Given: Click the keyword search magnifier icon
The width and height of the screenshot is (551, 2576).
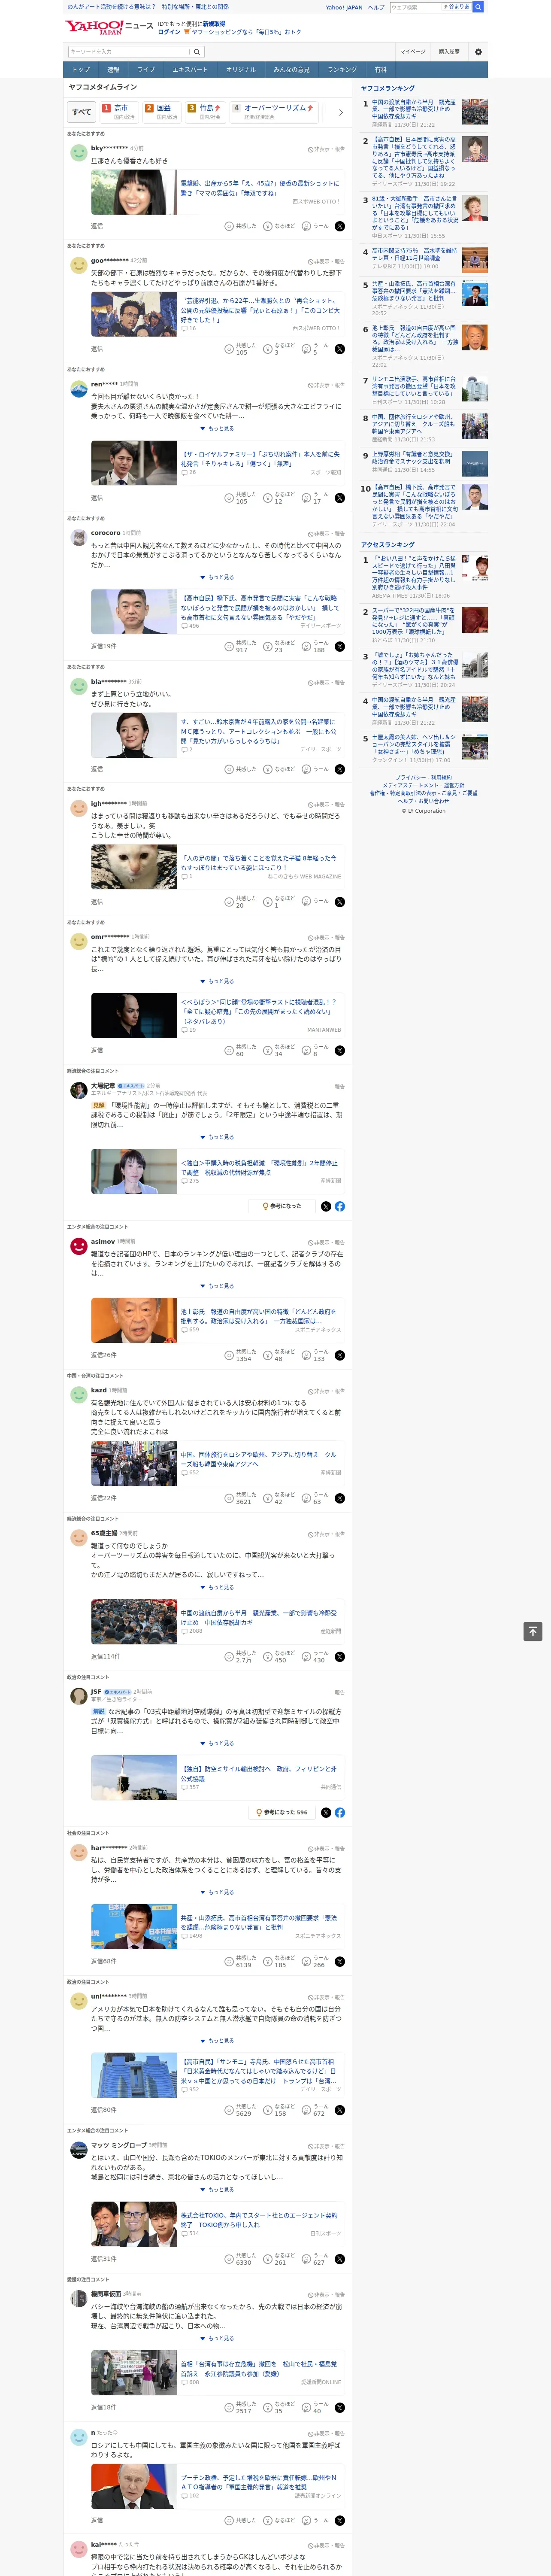Looking at the screenshot, I should coord(197,52).
